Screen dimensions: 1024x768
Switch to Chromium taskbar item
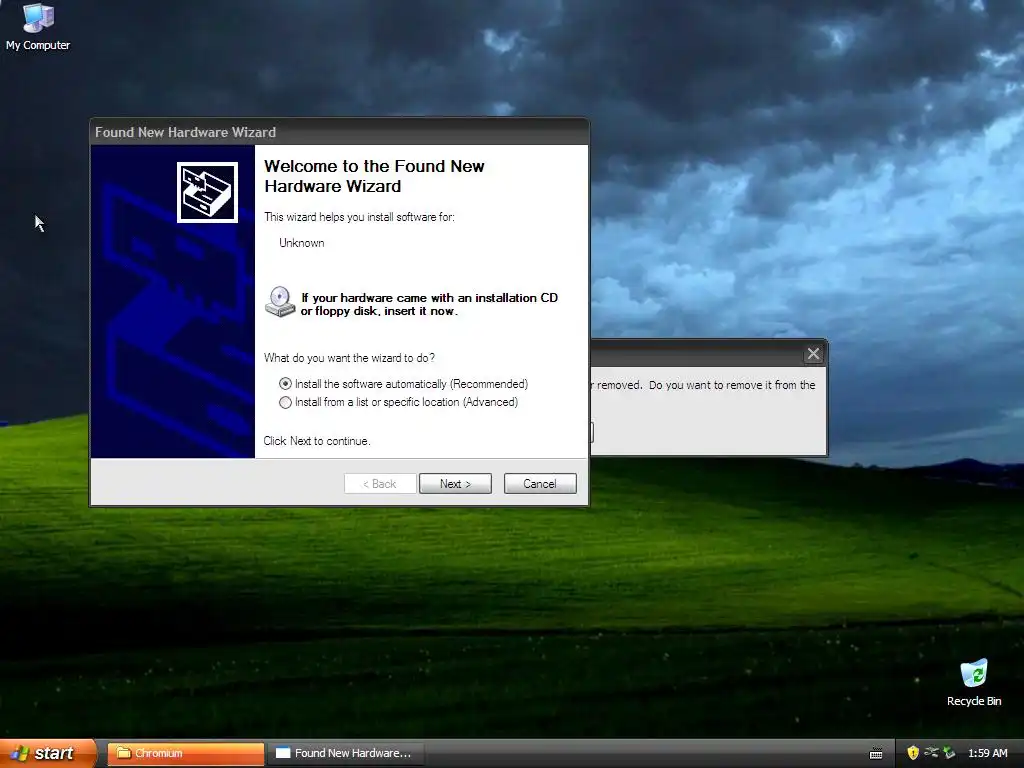click(x=185, y=753)
